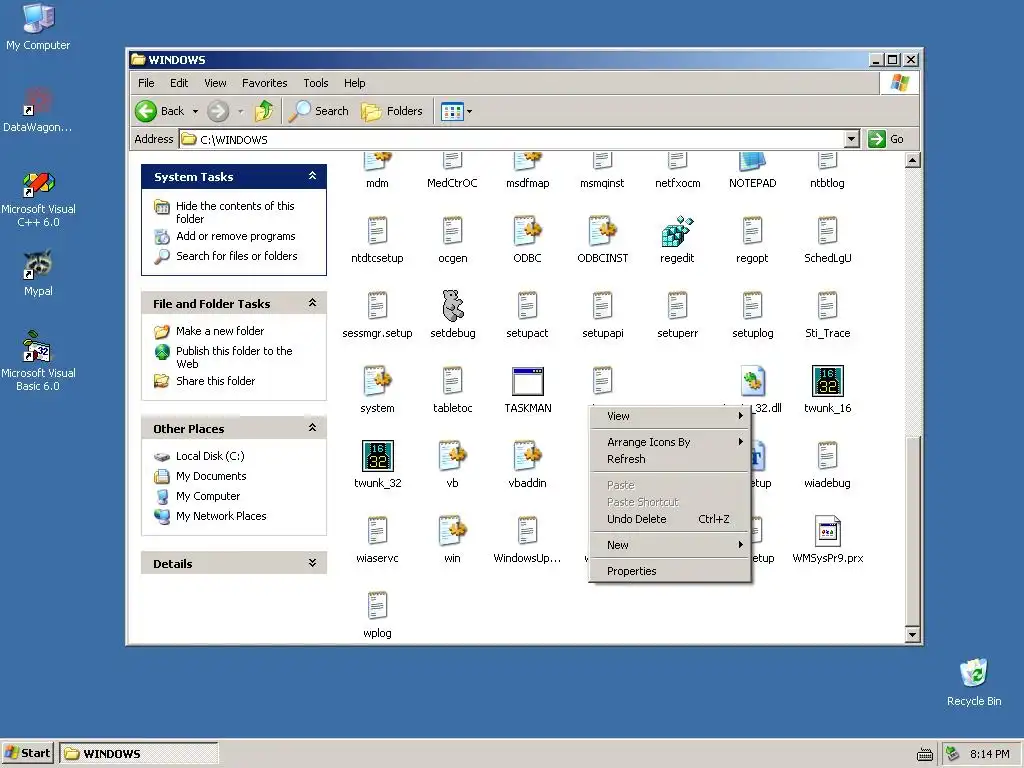Click Hide the contents of this folder
Image resolution: width=1024 pixels, height=768 pixels.
[235, 212]
